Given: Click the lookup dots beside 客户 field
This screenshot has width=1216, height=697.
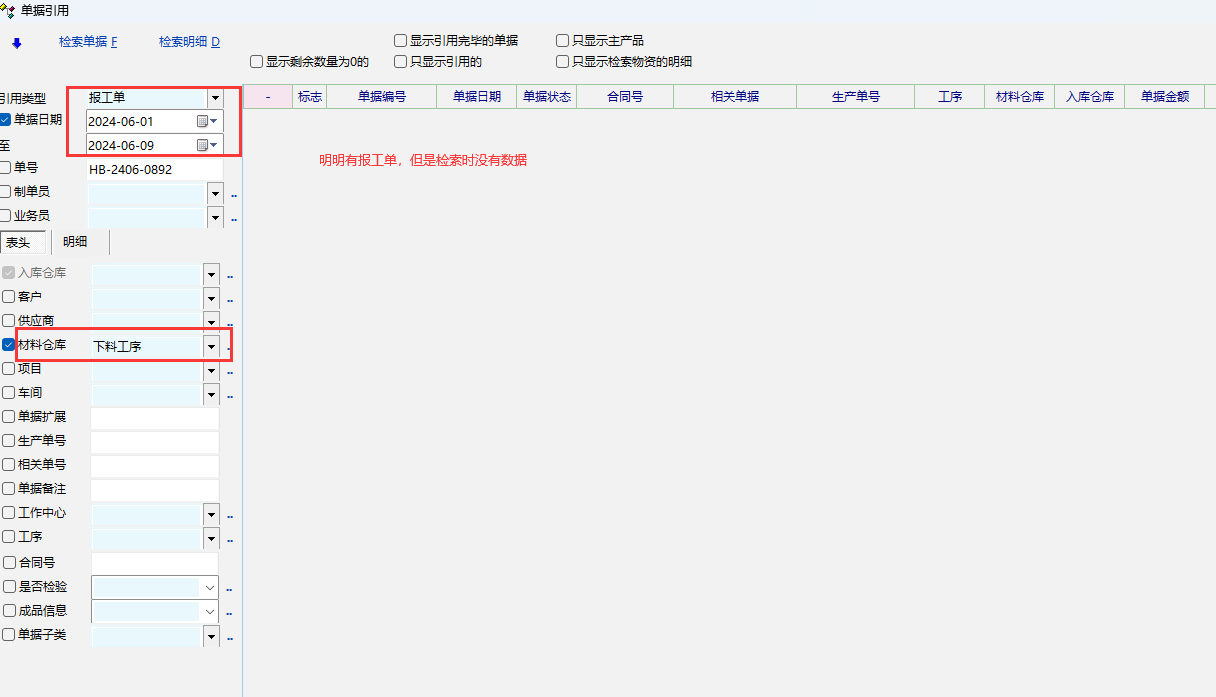Looking at the screenshot, I should (x=230, y=298).
